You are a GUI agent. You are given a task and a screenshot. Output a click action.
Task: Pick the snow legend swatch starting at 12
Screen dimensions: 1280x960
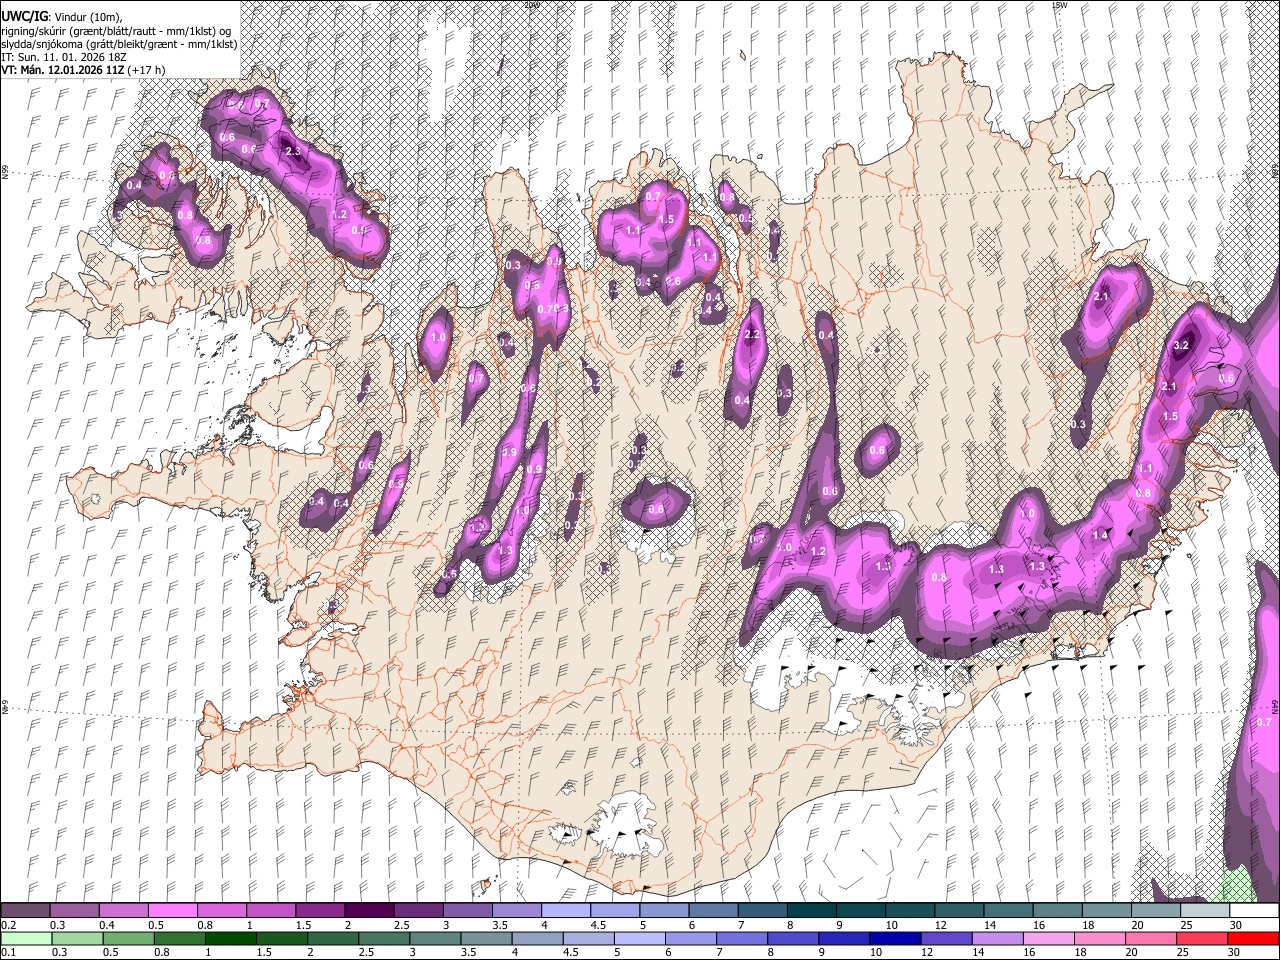[958, 911]
